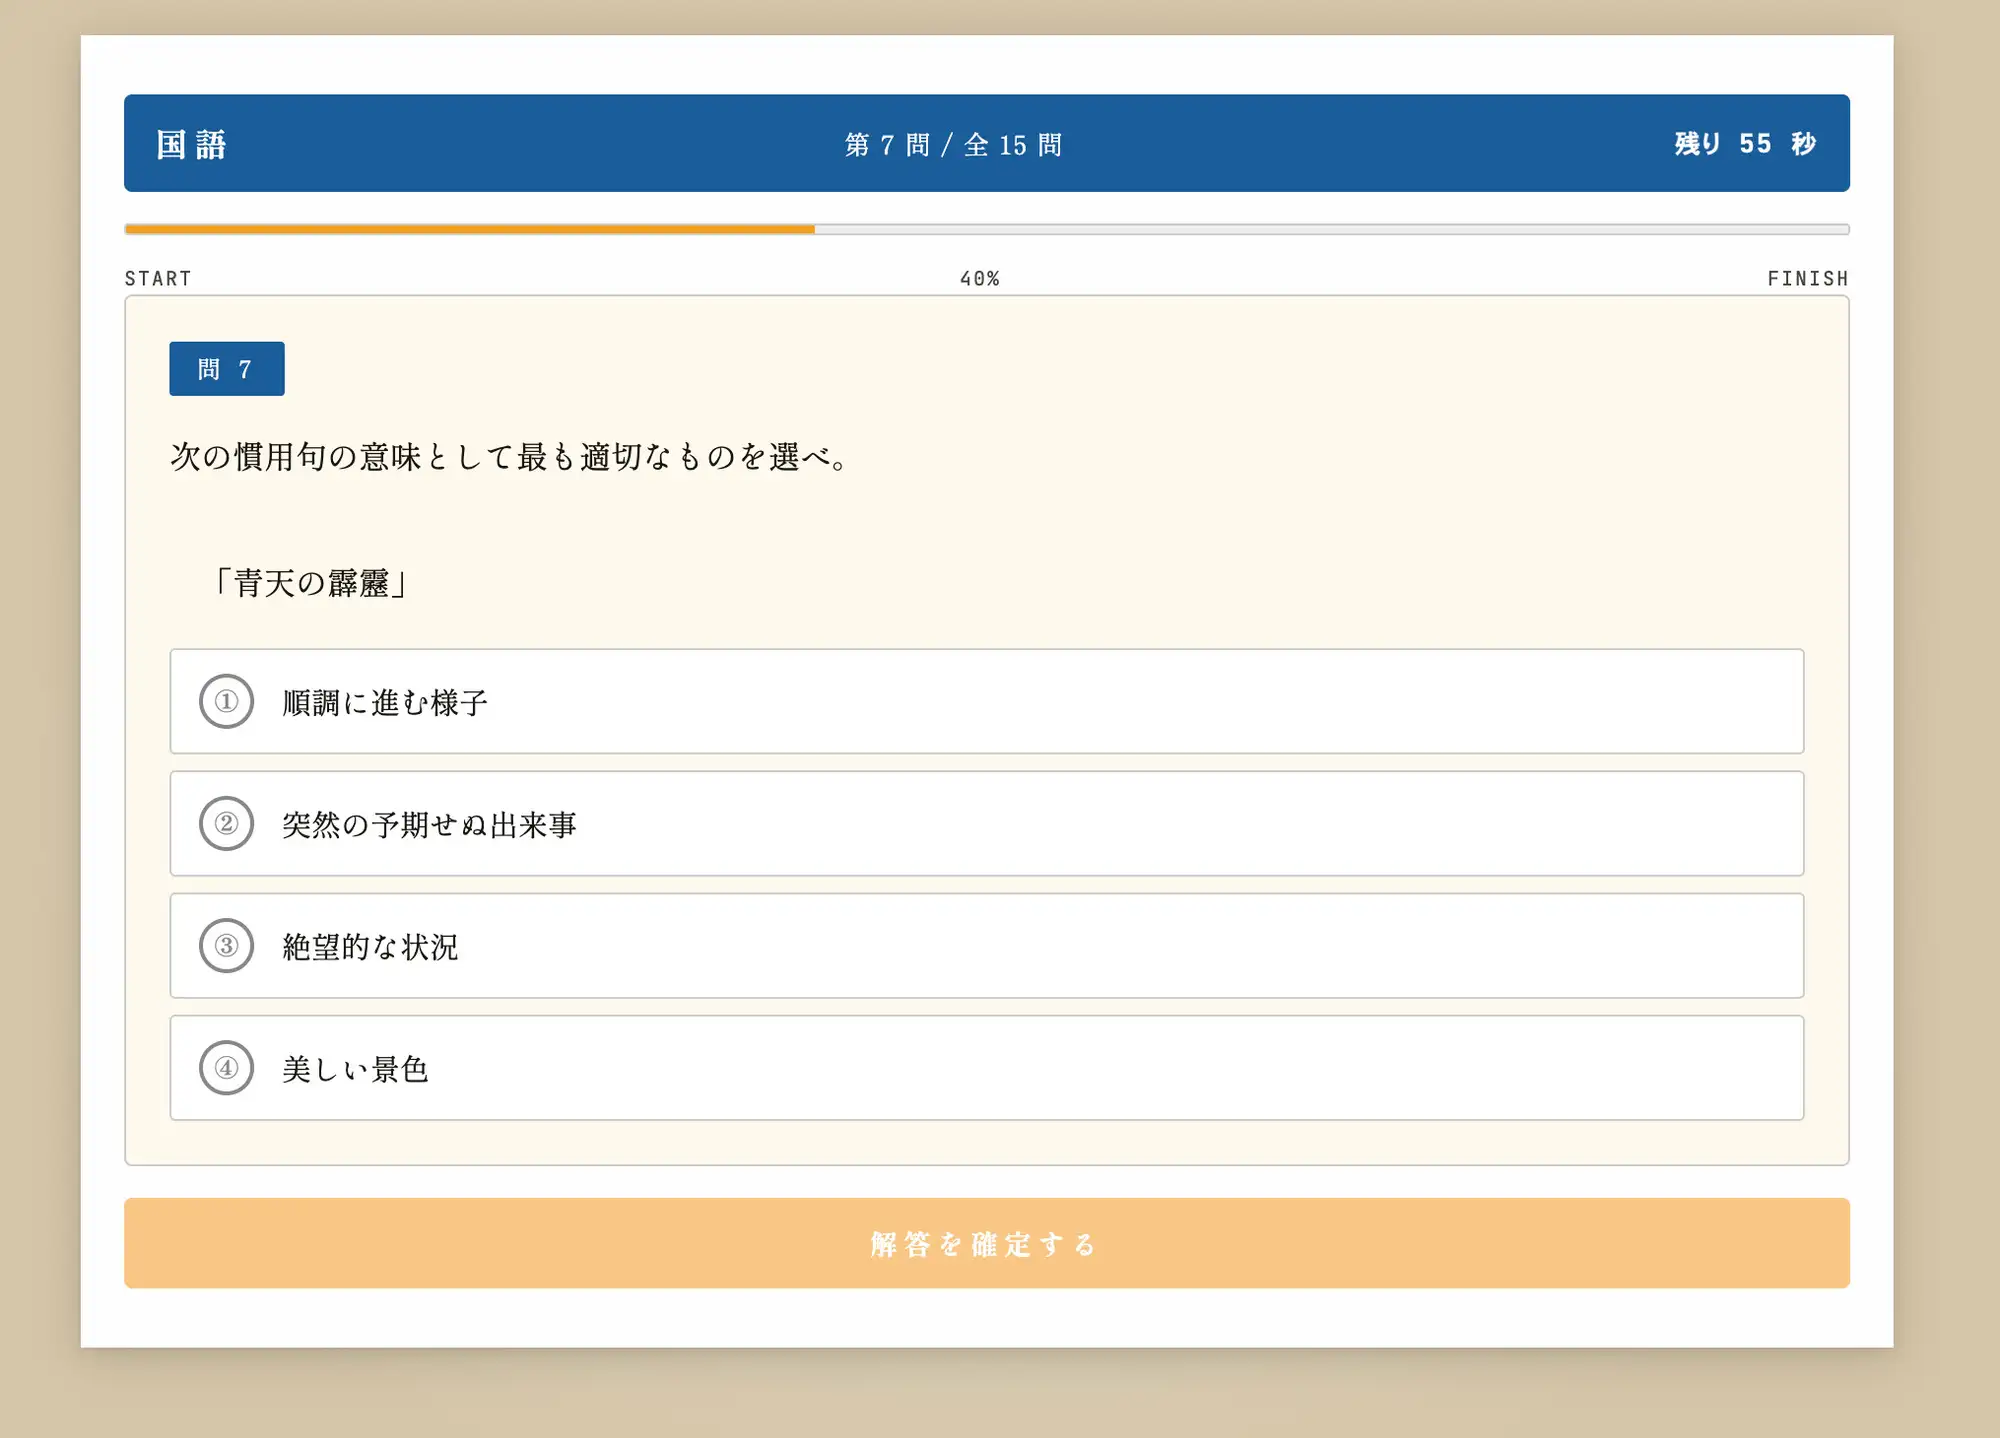Select the circled ① number icon
The height and width of the screenshot is (1438, 2000).
[x=227, y=702]
